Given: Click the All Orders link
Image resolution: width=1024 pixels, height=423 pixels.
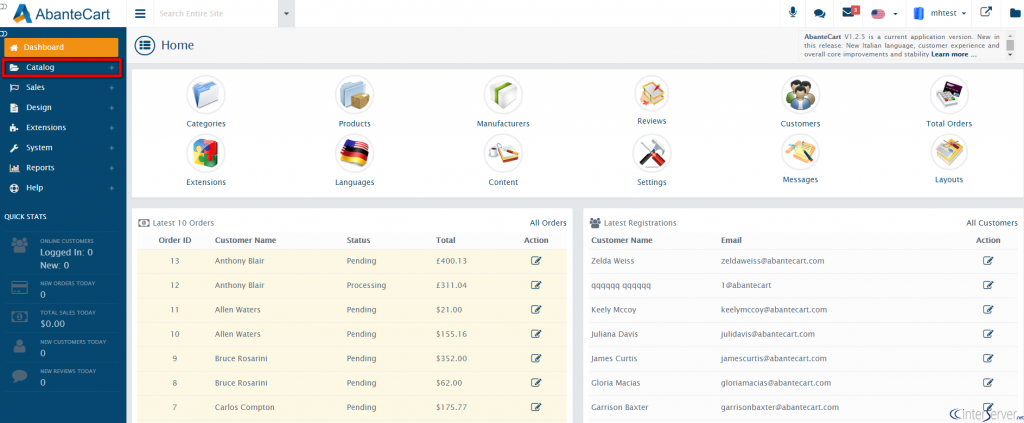Looking at the screenshot, I should point(548,223).
